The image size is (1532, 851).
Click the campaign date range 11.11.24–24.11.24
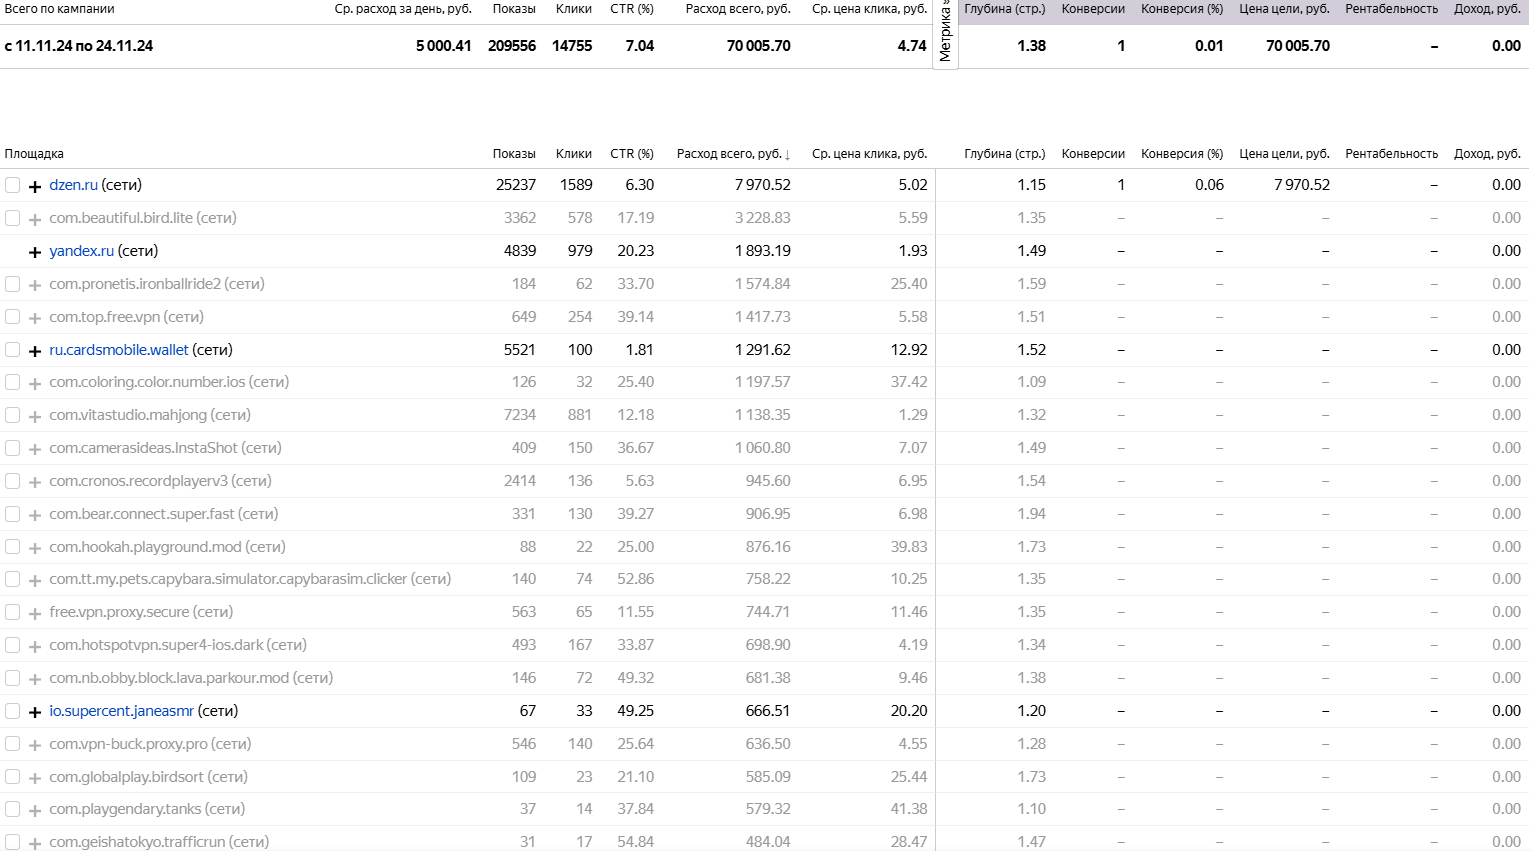79,46
